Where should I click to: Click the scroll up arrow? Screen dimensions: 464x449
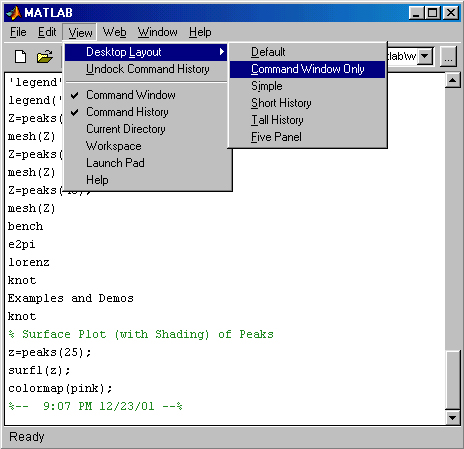click(453, 80)
